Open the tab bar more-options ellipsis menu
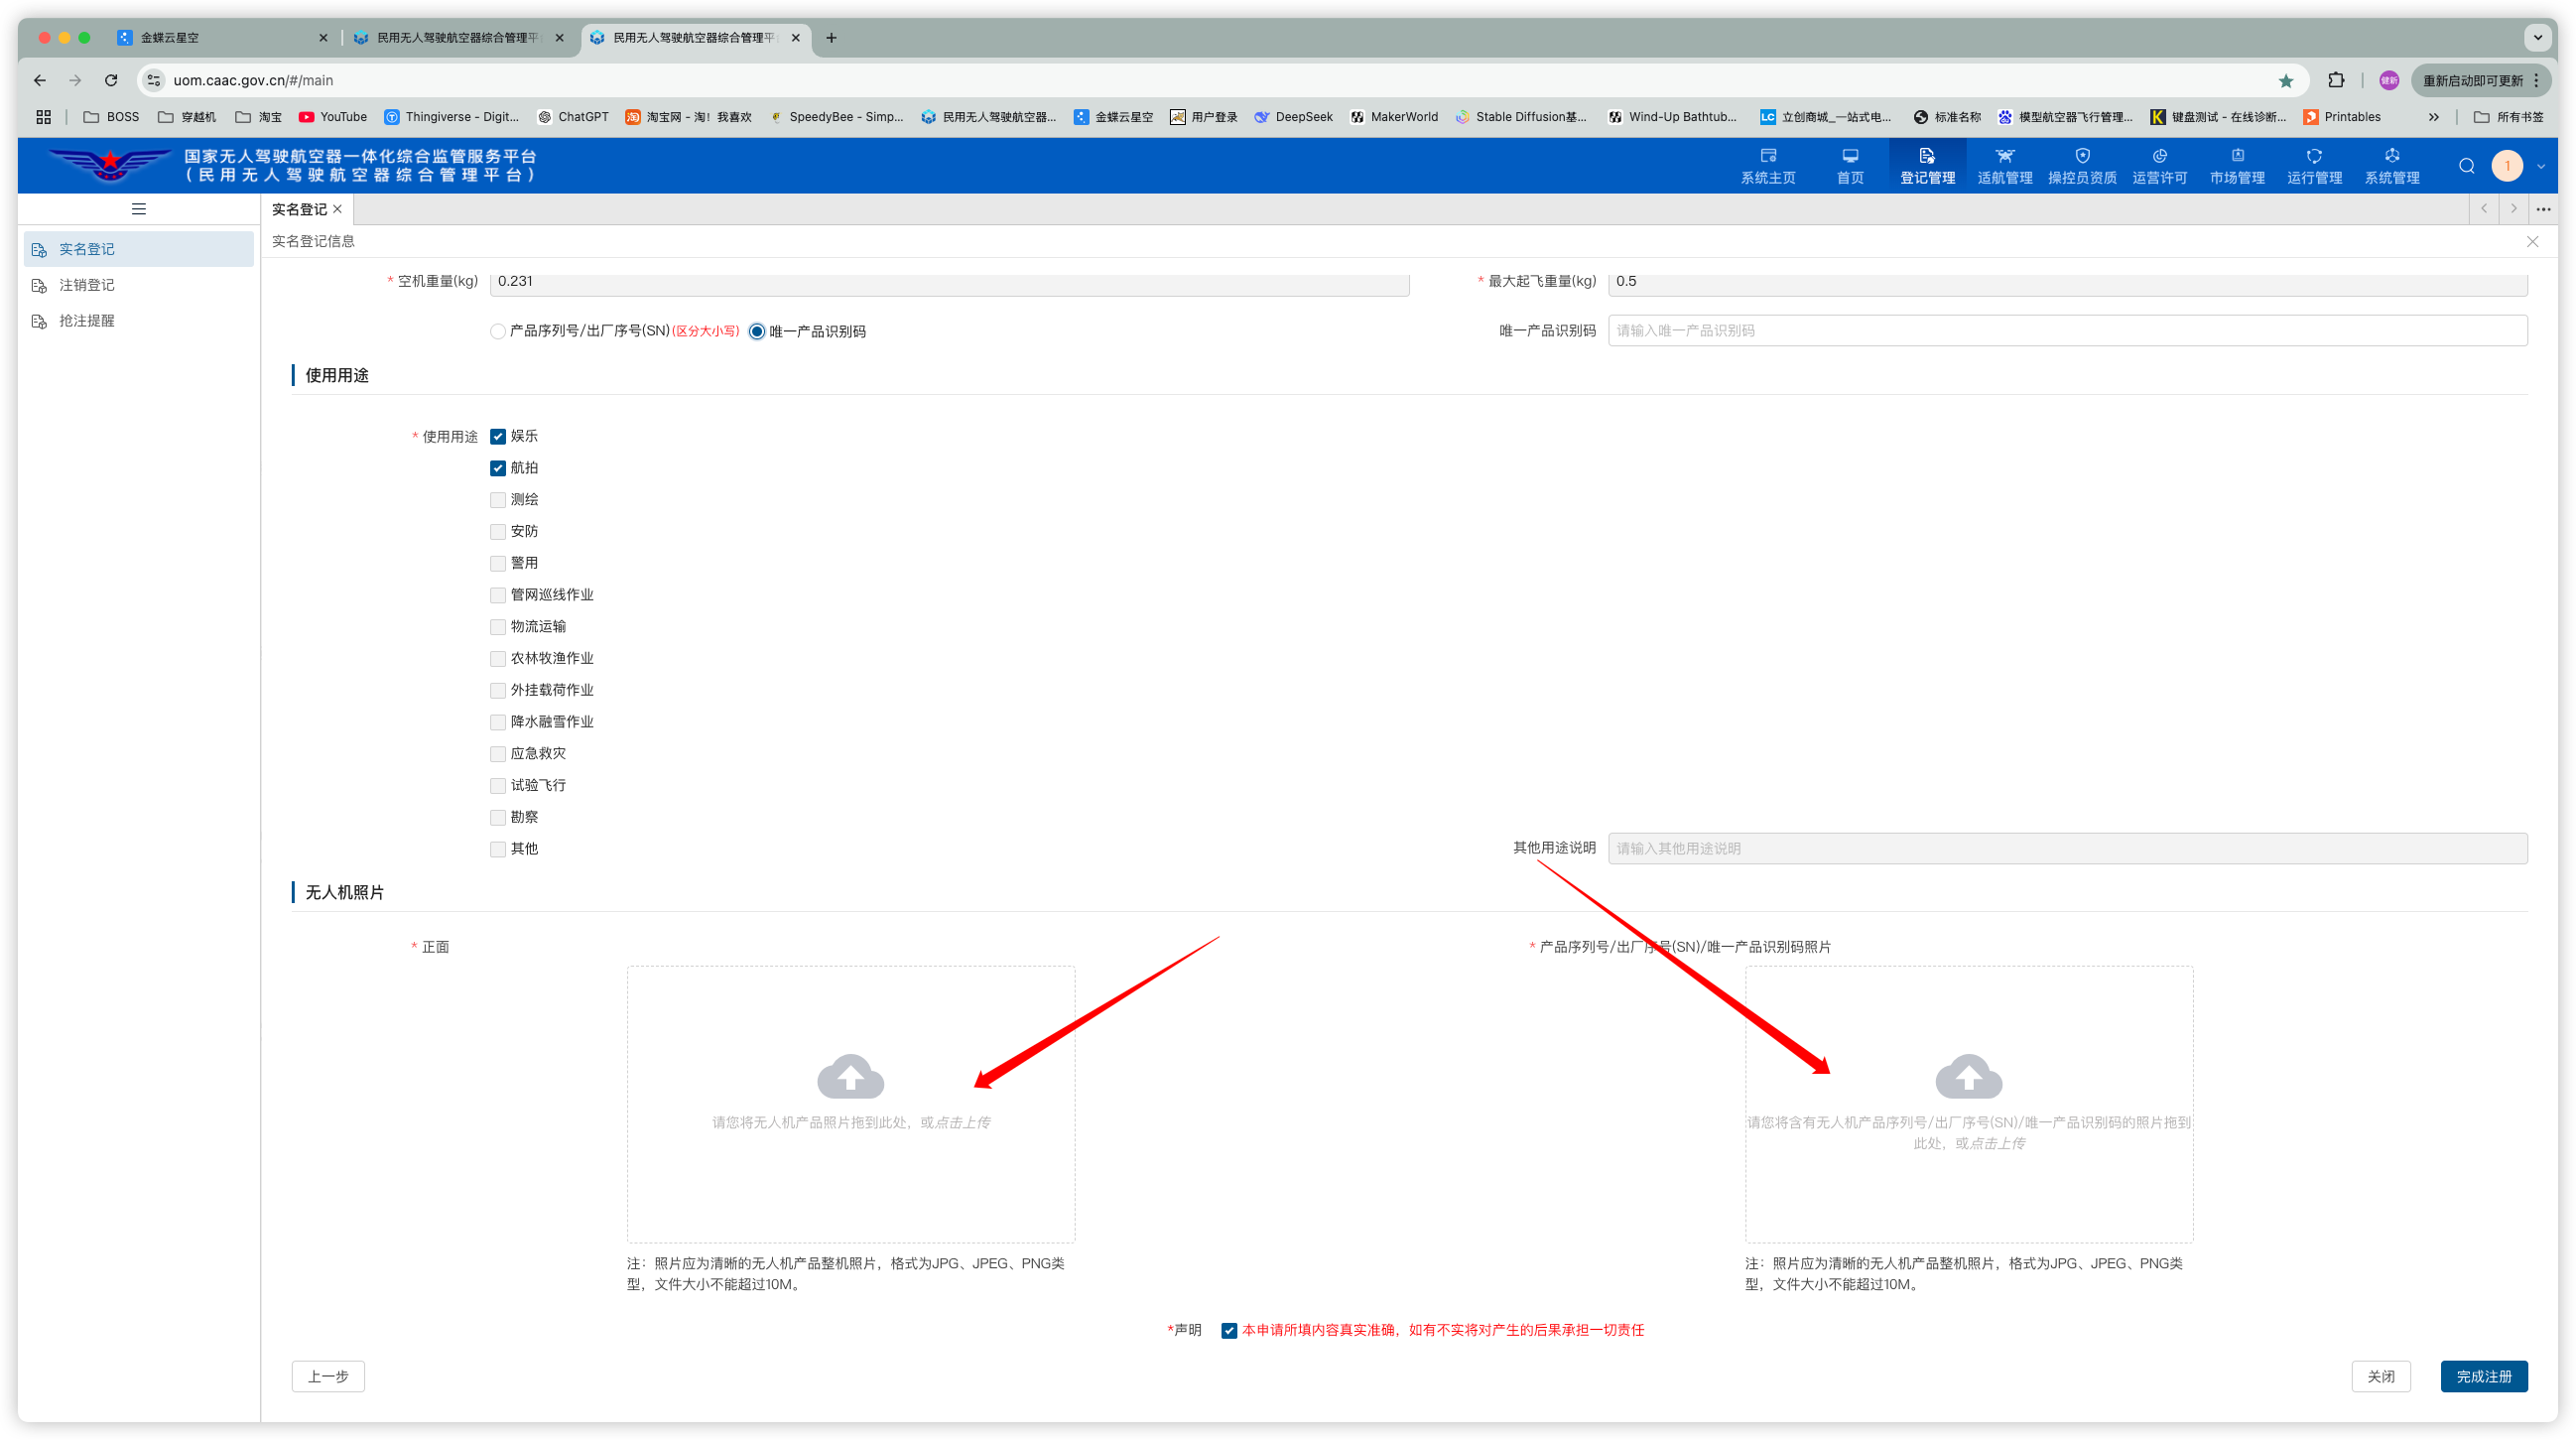 coord(2543,209)
